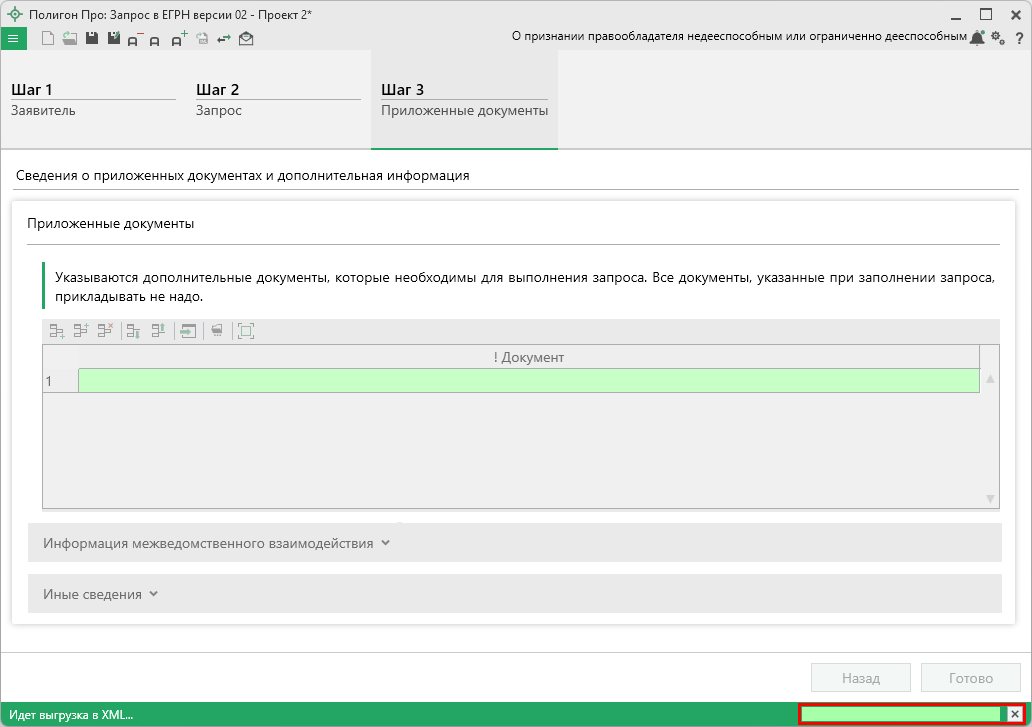This screenshot has width=1032, height=727.
Task: Open settings with the gears icon
Action: click(x=998, y=37)
